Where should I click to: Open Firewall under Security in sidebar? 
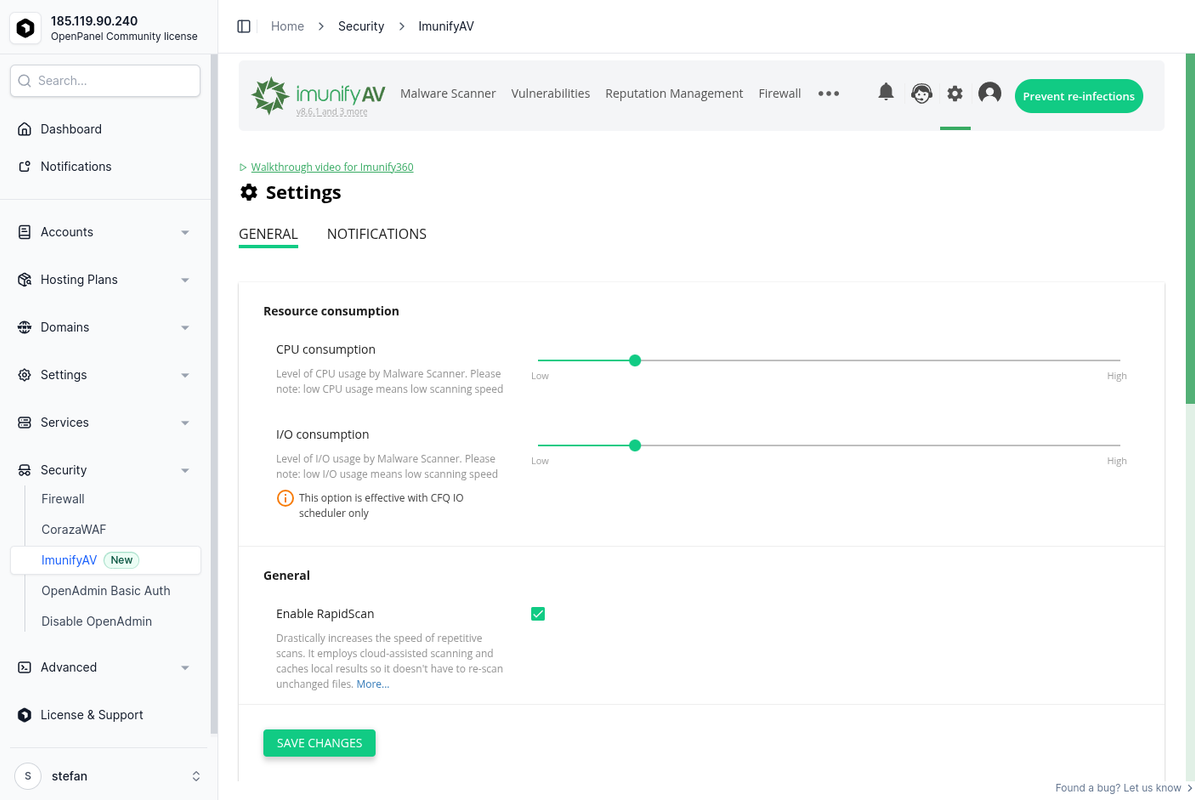pyautogui.click(x=62, y=499)
